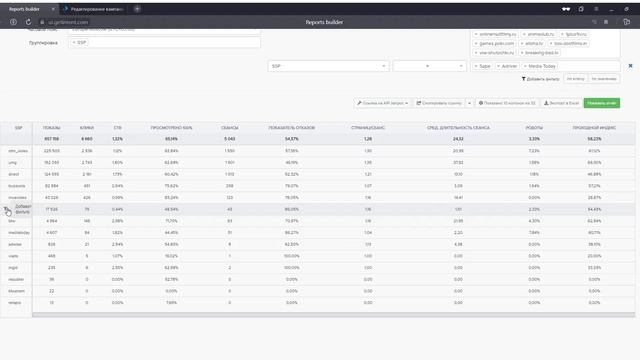Click Экспорт в Excel button
Viewport: 640px width, 360px height.
pyautogui.click(x=561, y=103)
